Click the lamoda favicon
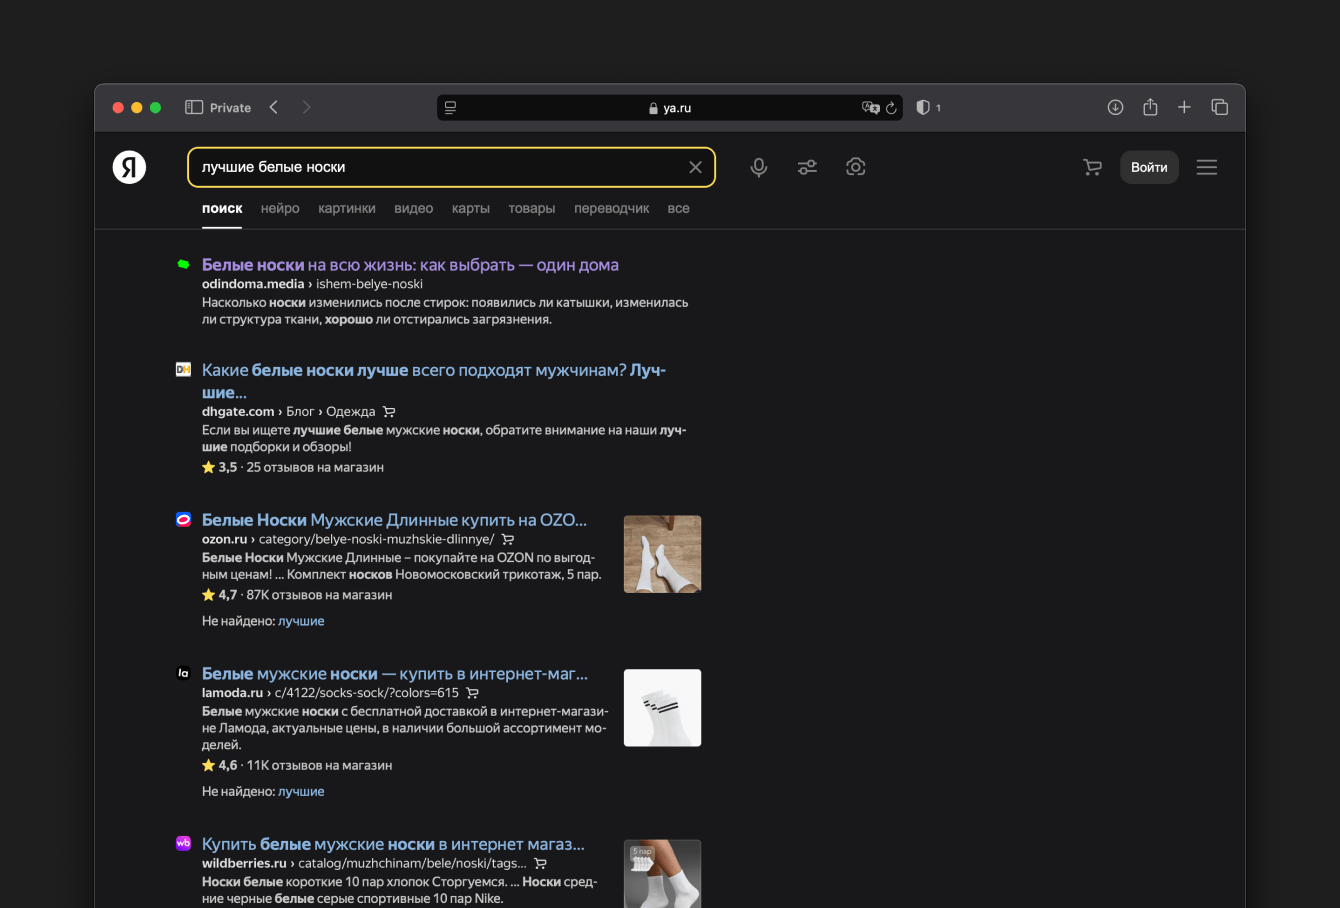 tap(183, 673)
